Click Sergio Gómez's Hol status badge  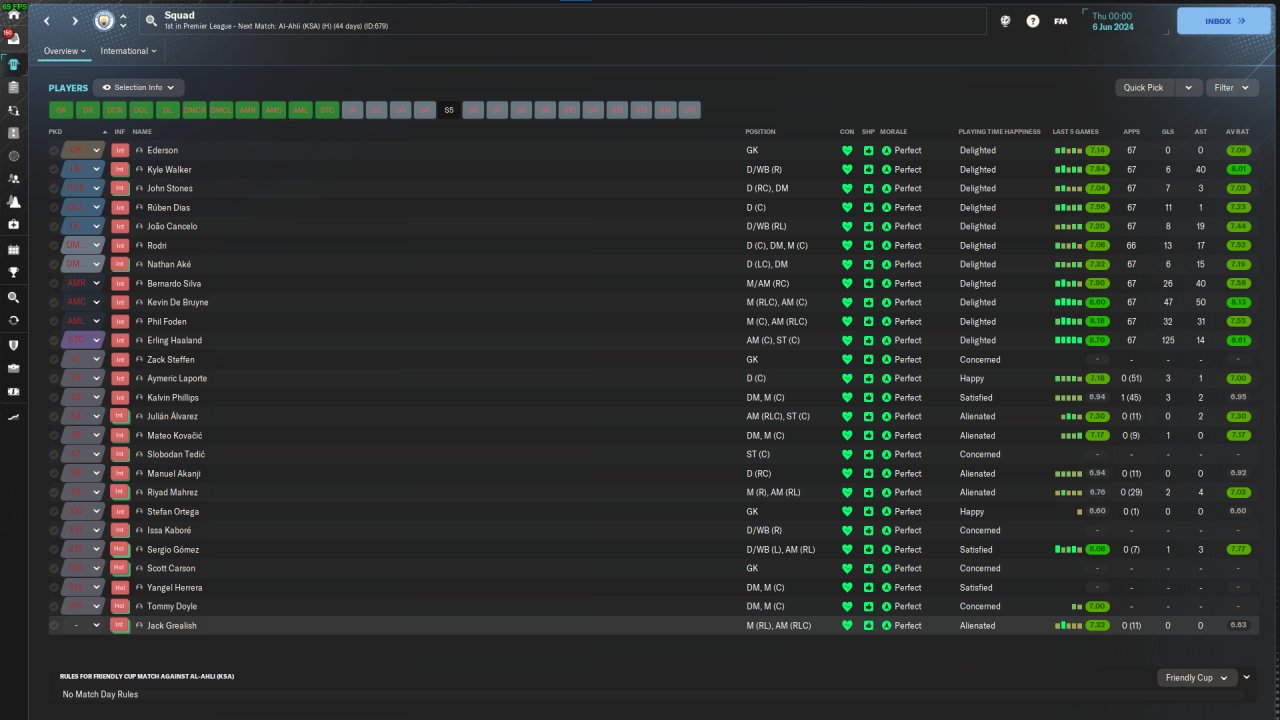pos(120,549)
